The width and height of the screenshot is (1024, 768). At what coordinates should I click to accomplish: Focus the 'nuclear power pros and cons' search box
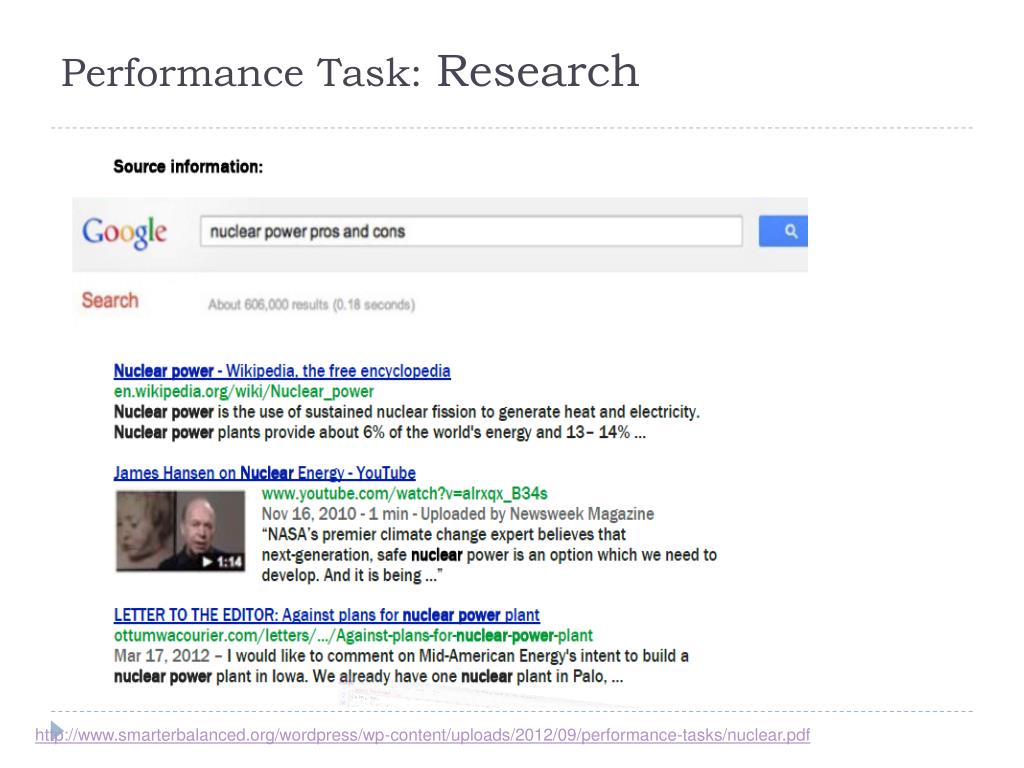(471, 231)
